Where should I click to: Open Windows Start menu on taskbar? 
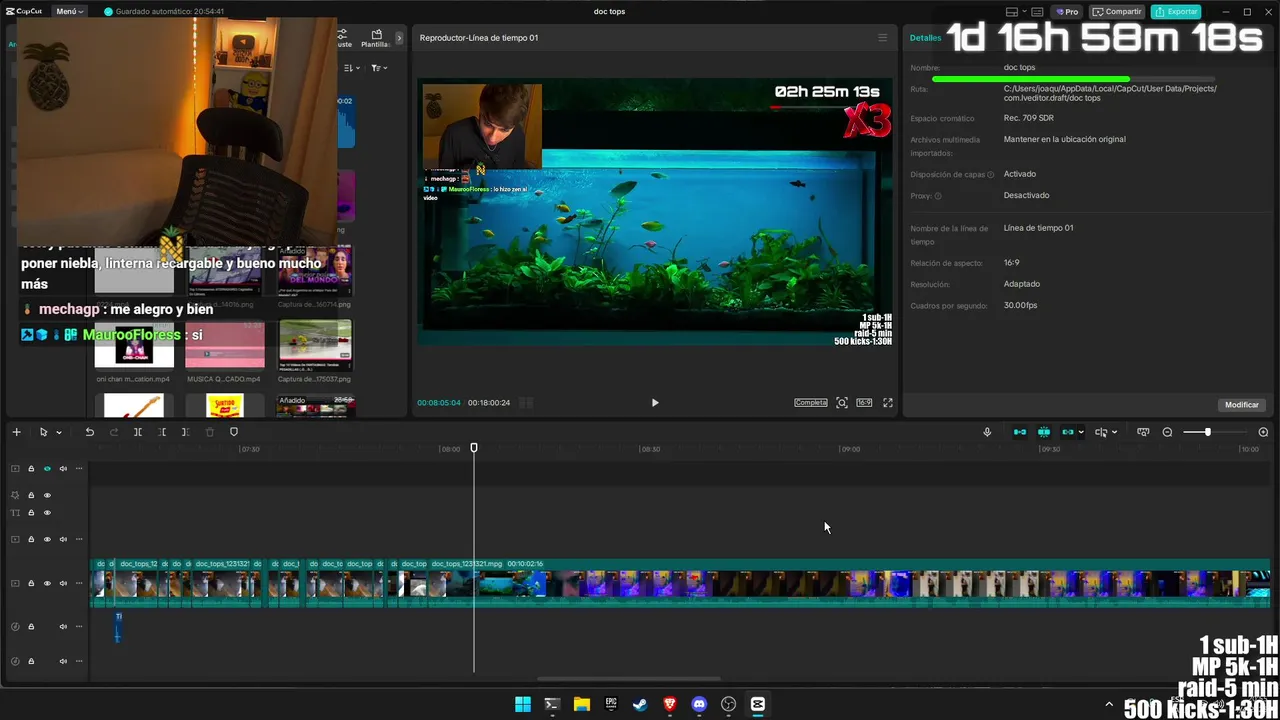pos(522,704)
